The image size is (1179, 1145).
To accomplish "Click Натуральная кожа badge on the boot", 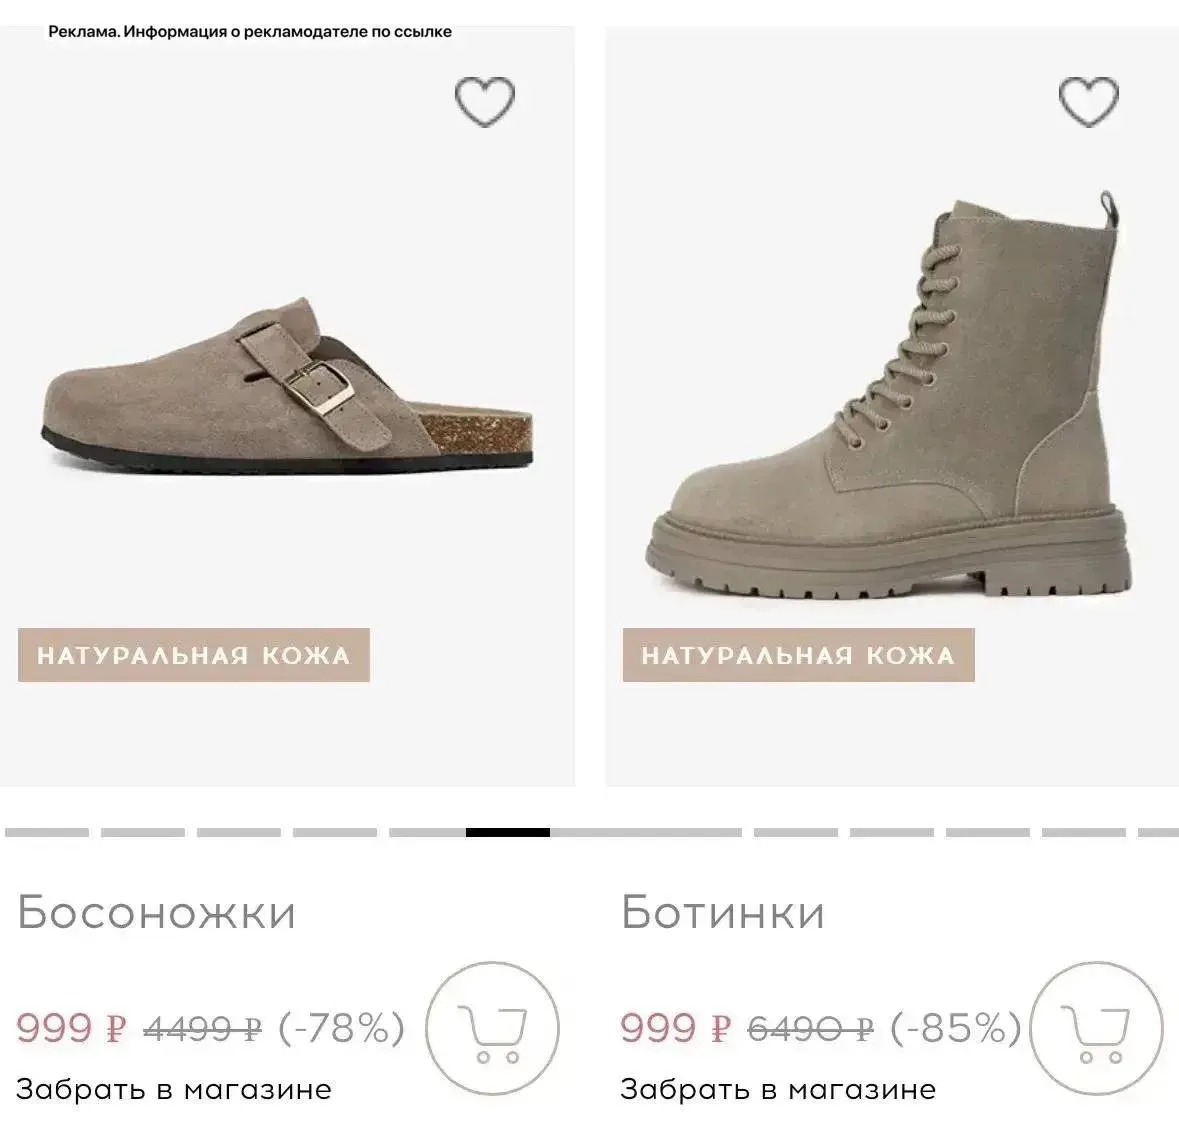I will 799,655.
